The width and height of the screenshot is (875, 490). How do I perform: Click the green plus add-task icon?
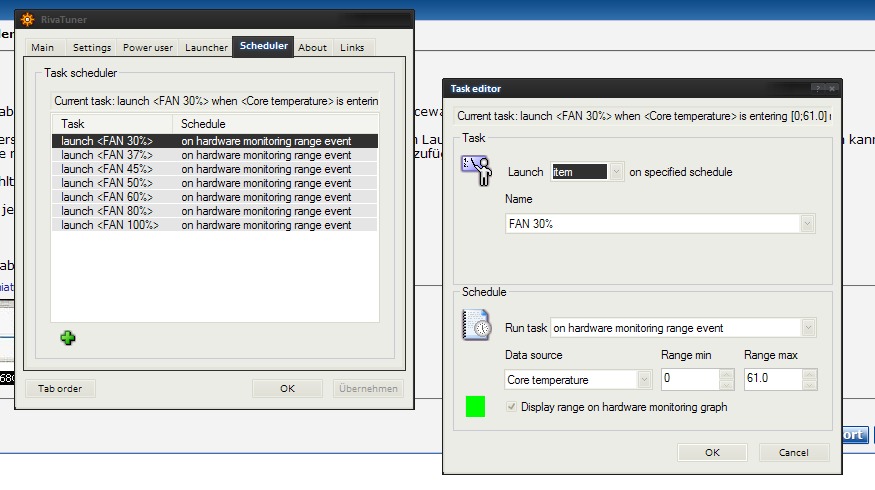point(68,338)
